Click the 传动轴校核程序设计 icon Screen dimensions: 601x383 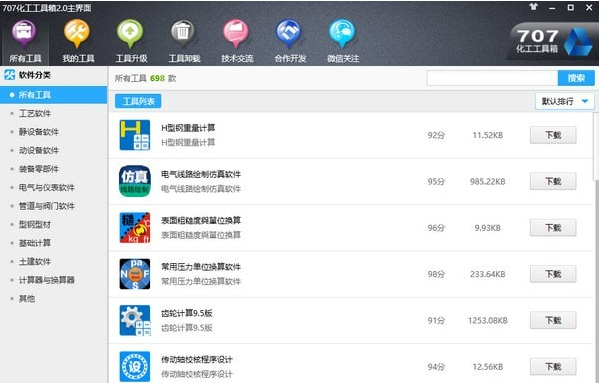tap(135, 367)
